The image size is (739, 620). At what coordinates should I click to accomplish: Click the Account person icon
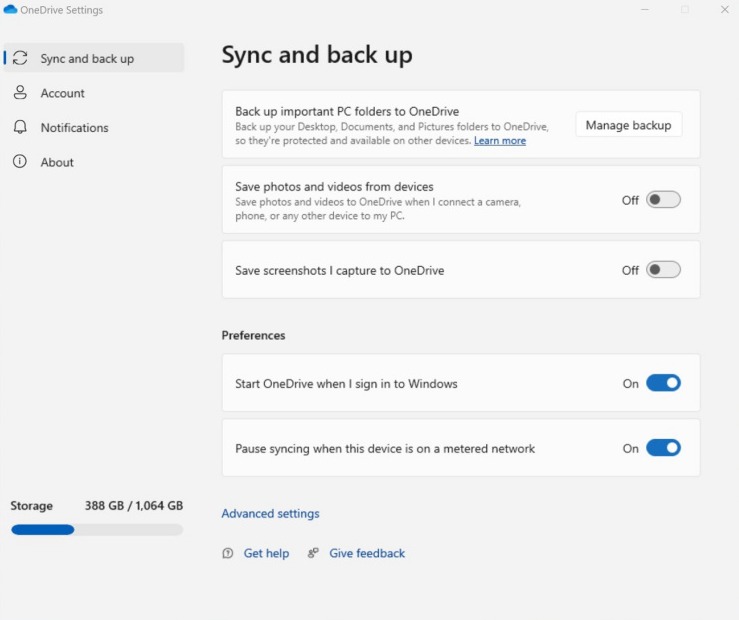(20, 92)
